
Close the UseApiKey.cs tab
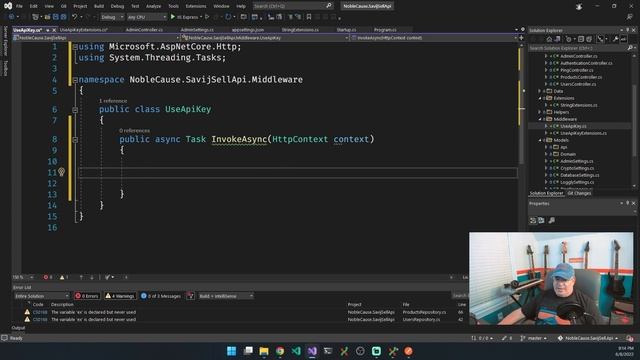click(x=54, y=30)
